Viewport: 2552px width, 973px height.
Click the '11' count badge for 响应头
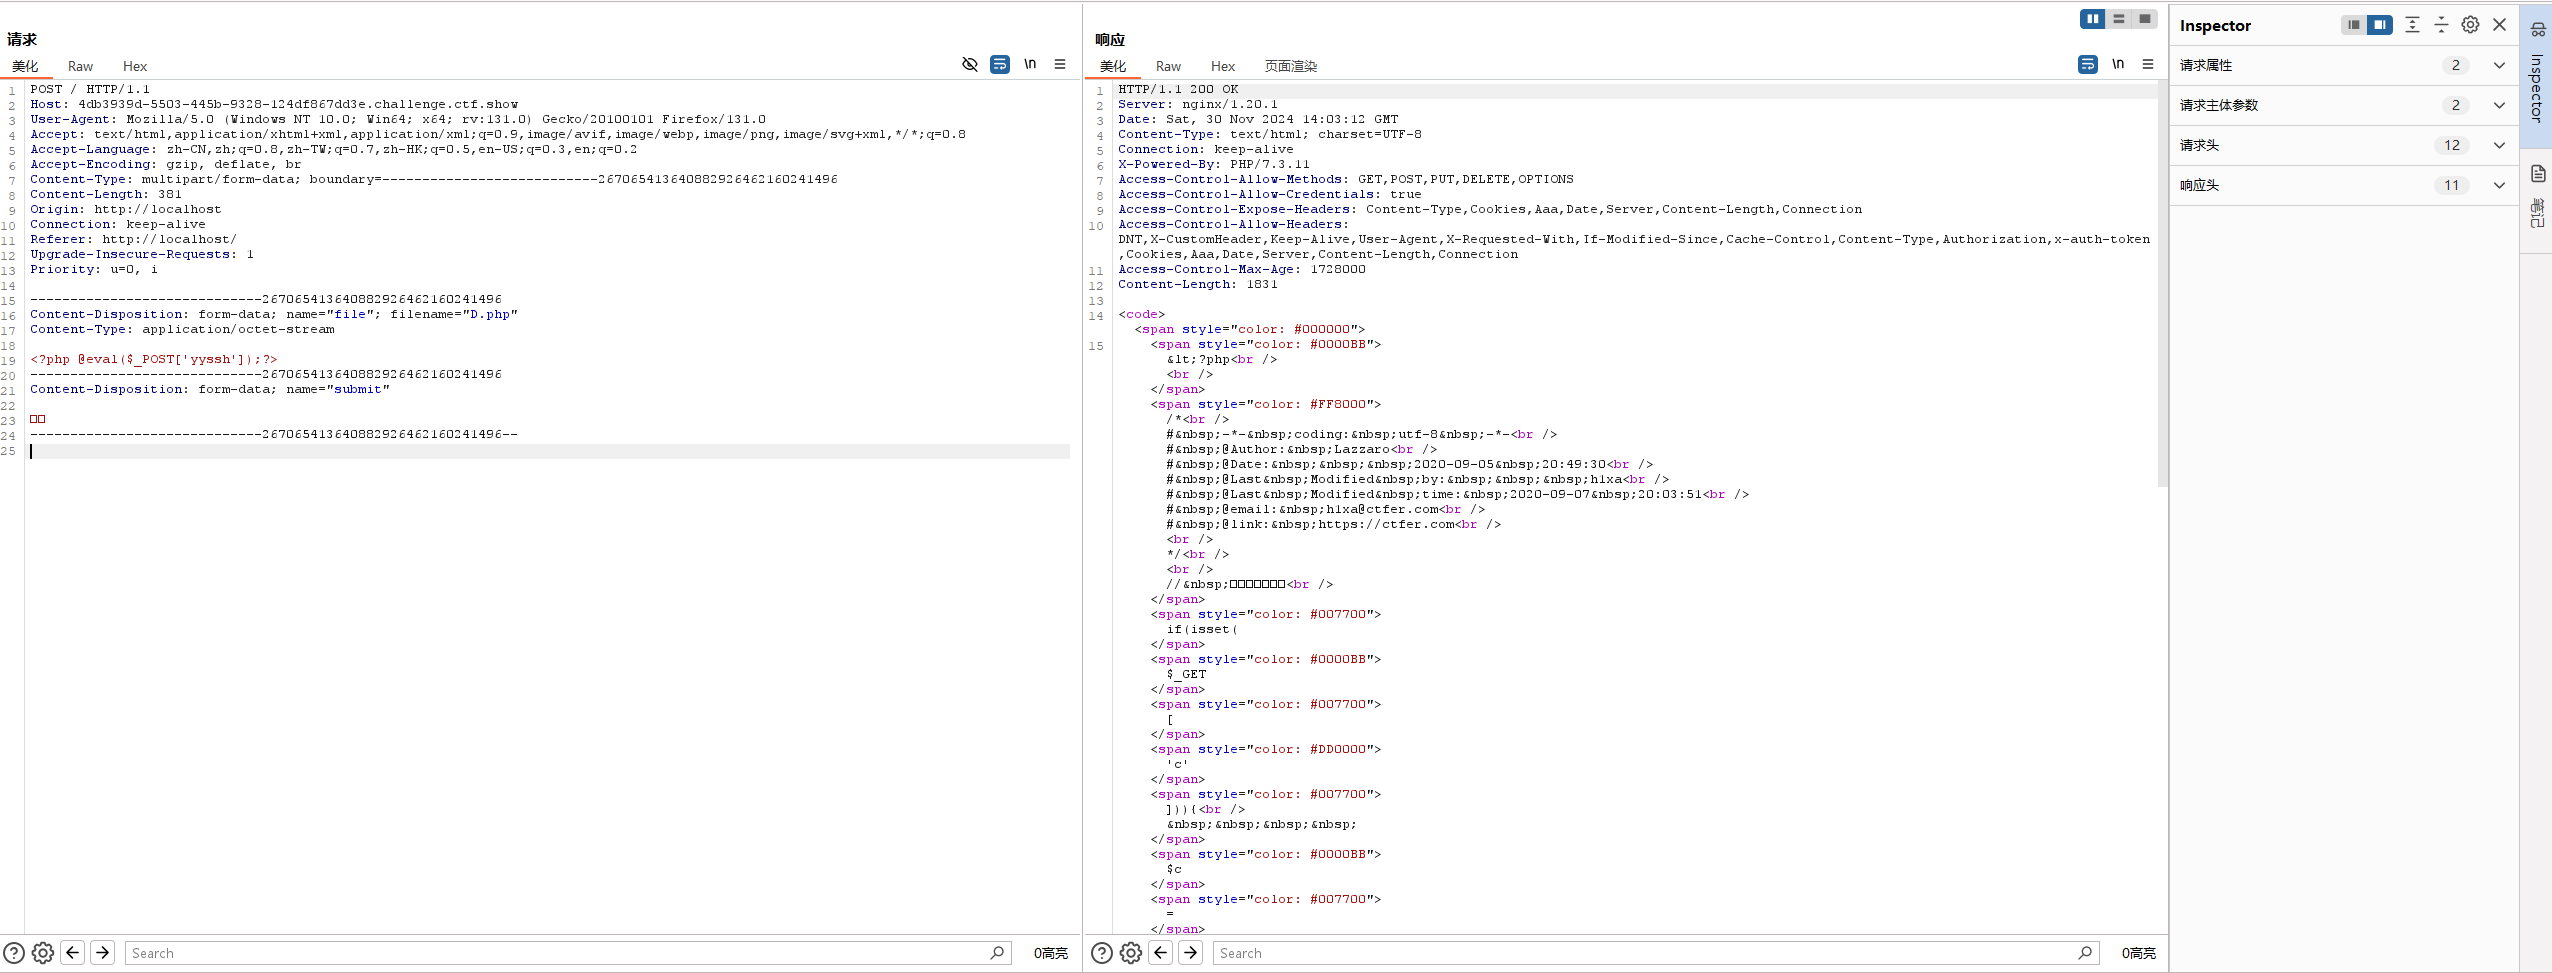tap(2452, 185)
